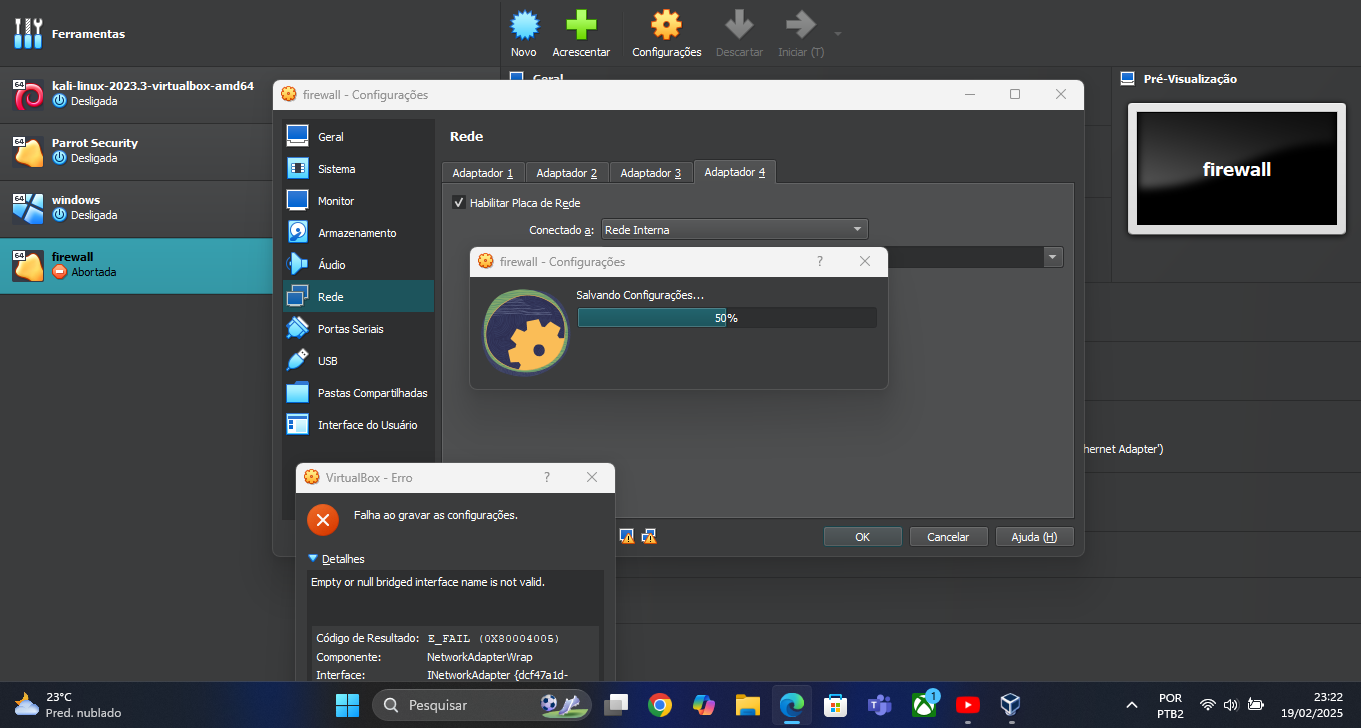1361x728 pixels.
Task: Maximize the firewall Configurações window
Action: click(x=1015, y=94)
